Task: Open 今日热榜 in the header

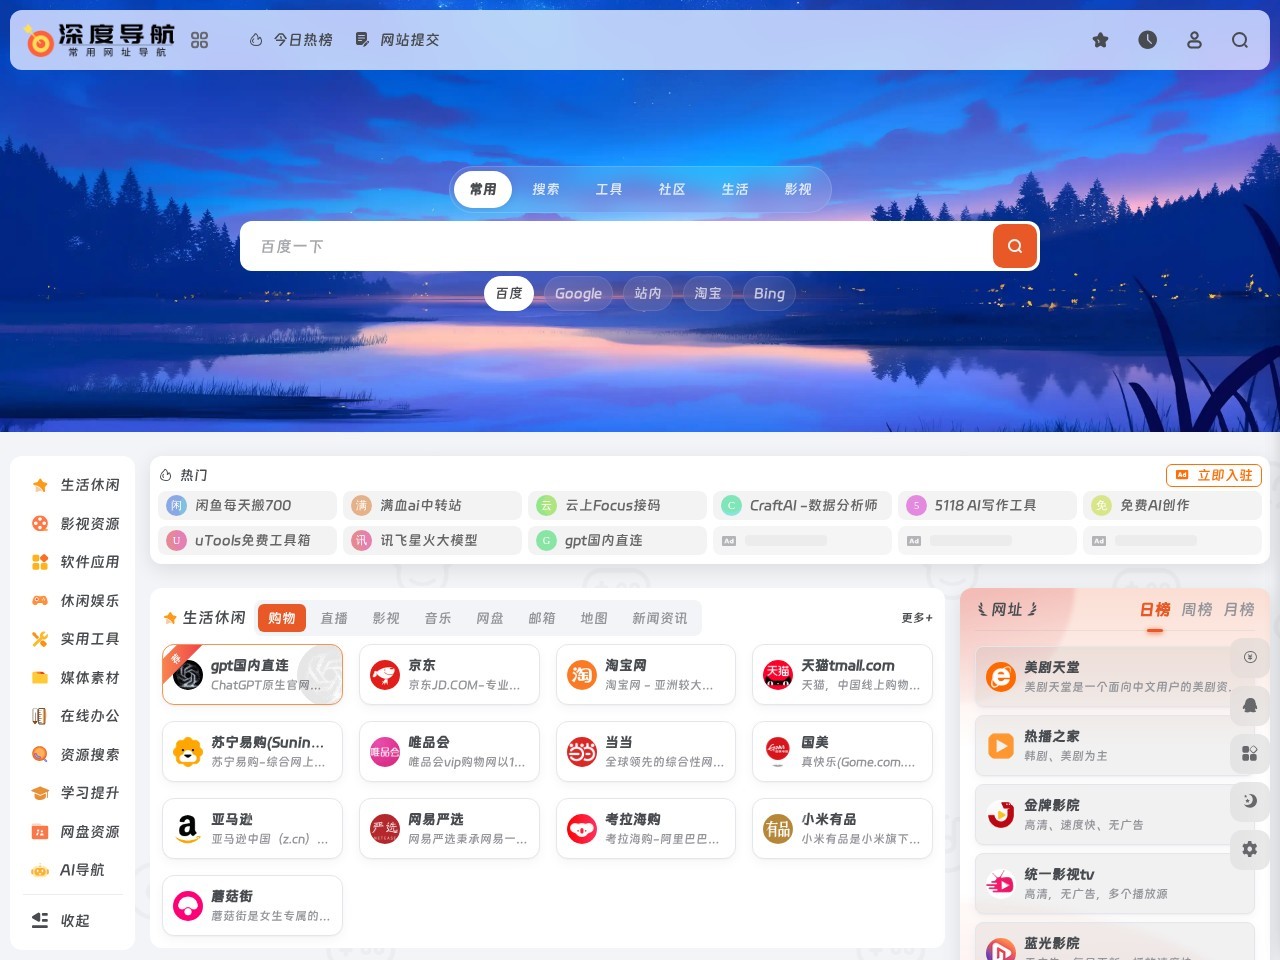Action: [x=291, y=40]
